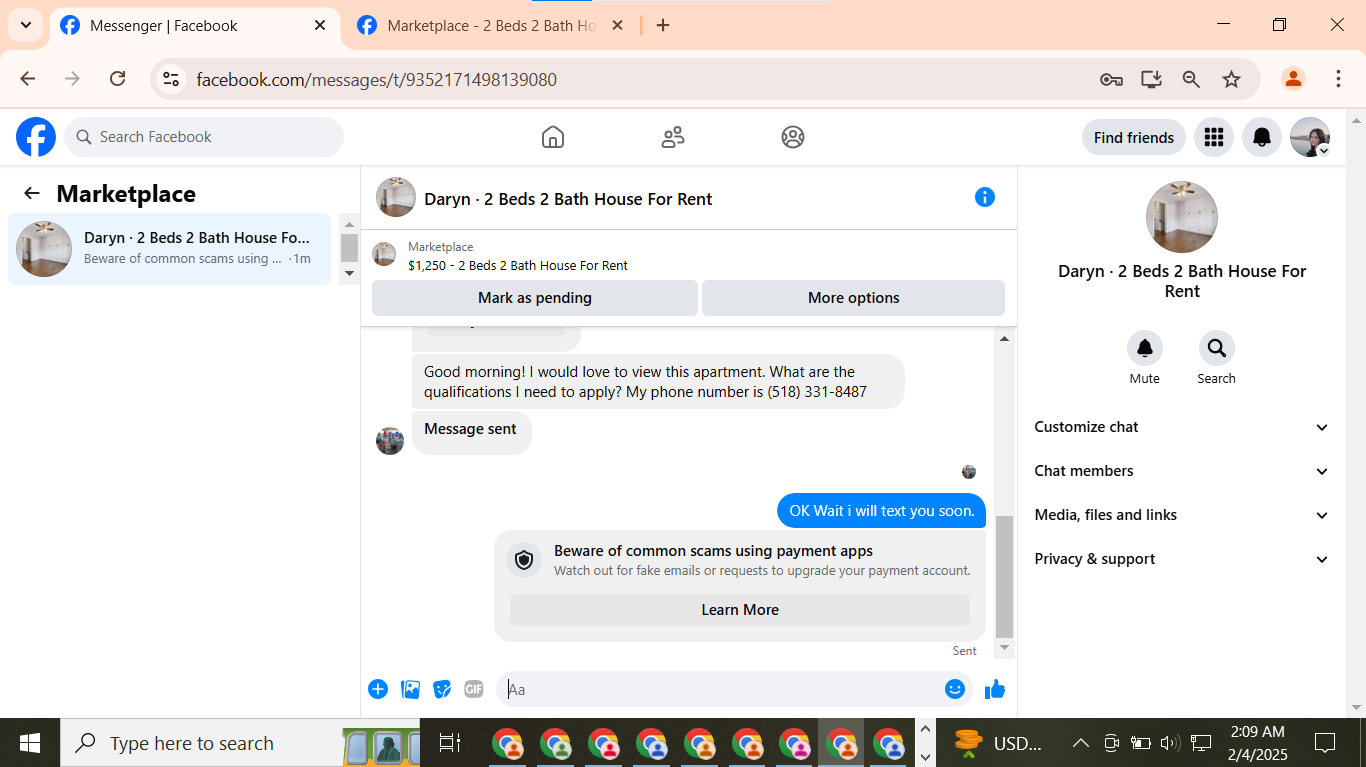Open the GIF picker
This screenshot has width=1366, height=767.
[x=474, y=689]
